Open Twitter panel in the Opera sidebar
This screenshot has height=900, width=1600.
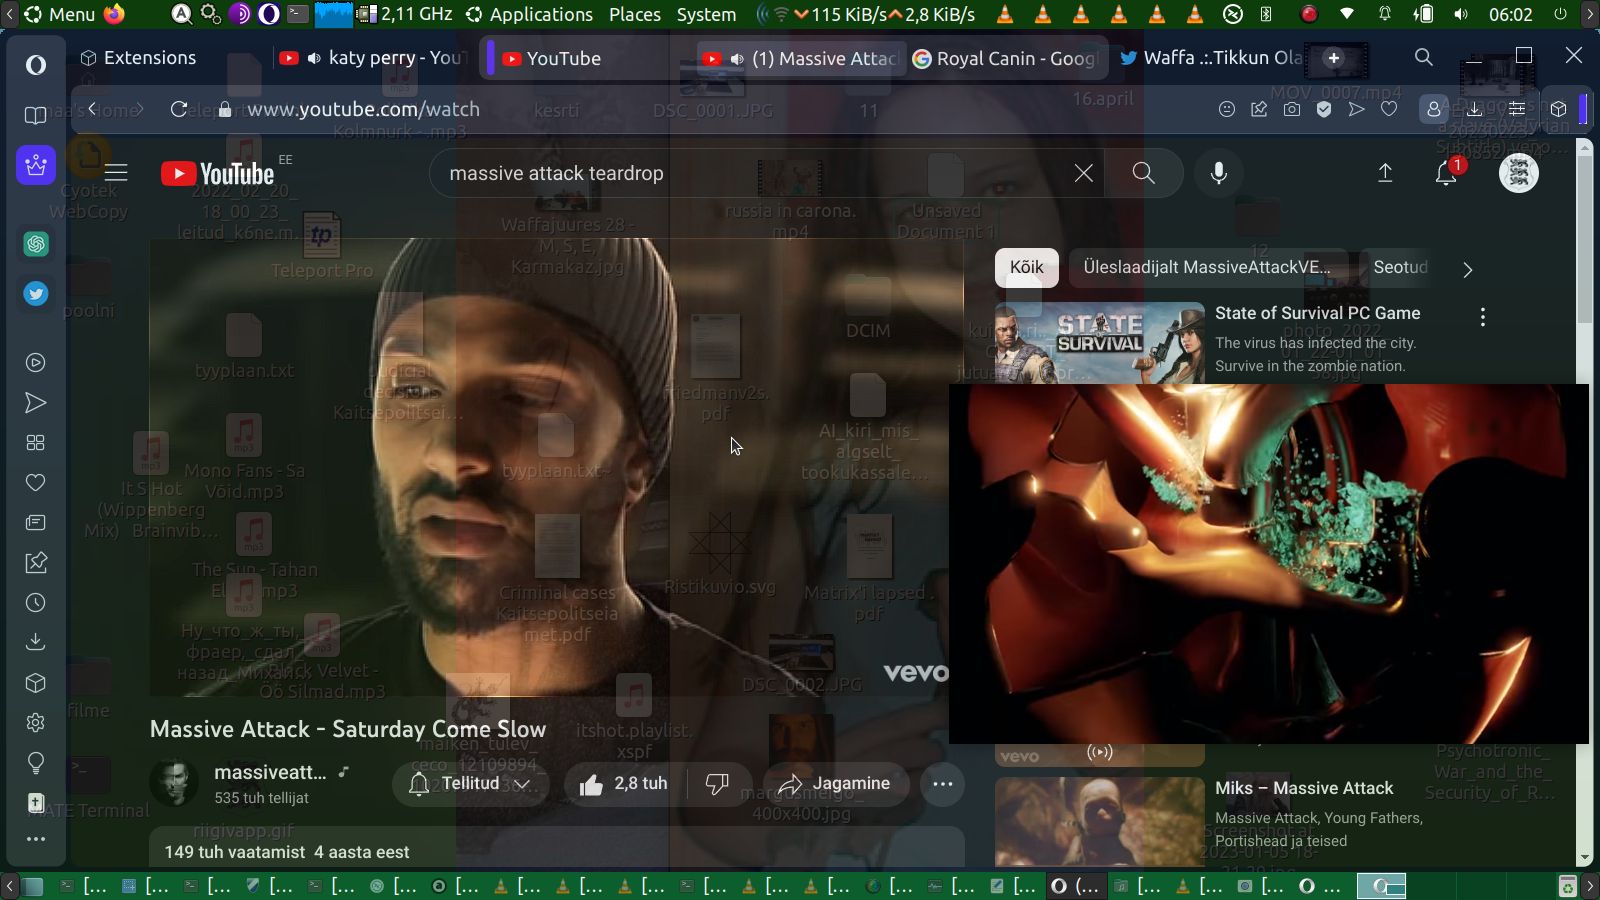36,294
